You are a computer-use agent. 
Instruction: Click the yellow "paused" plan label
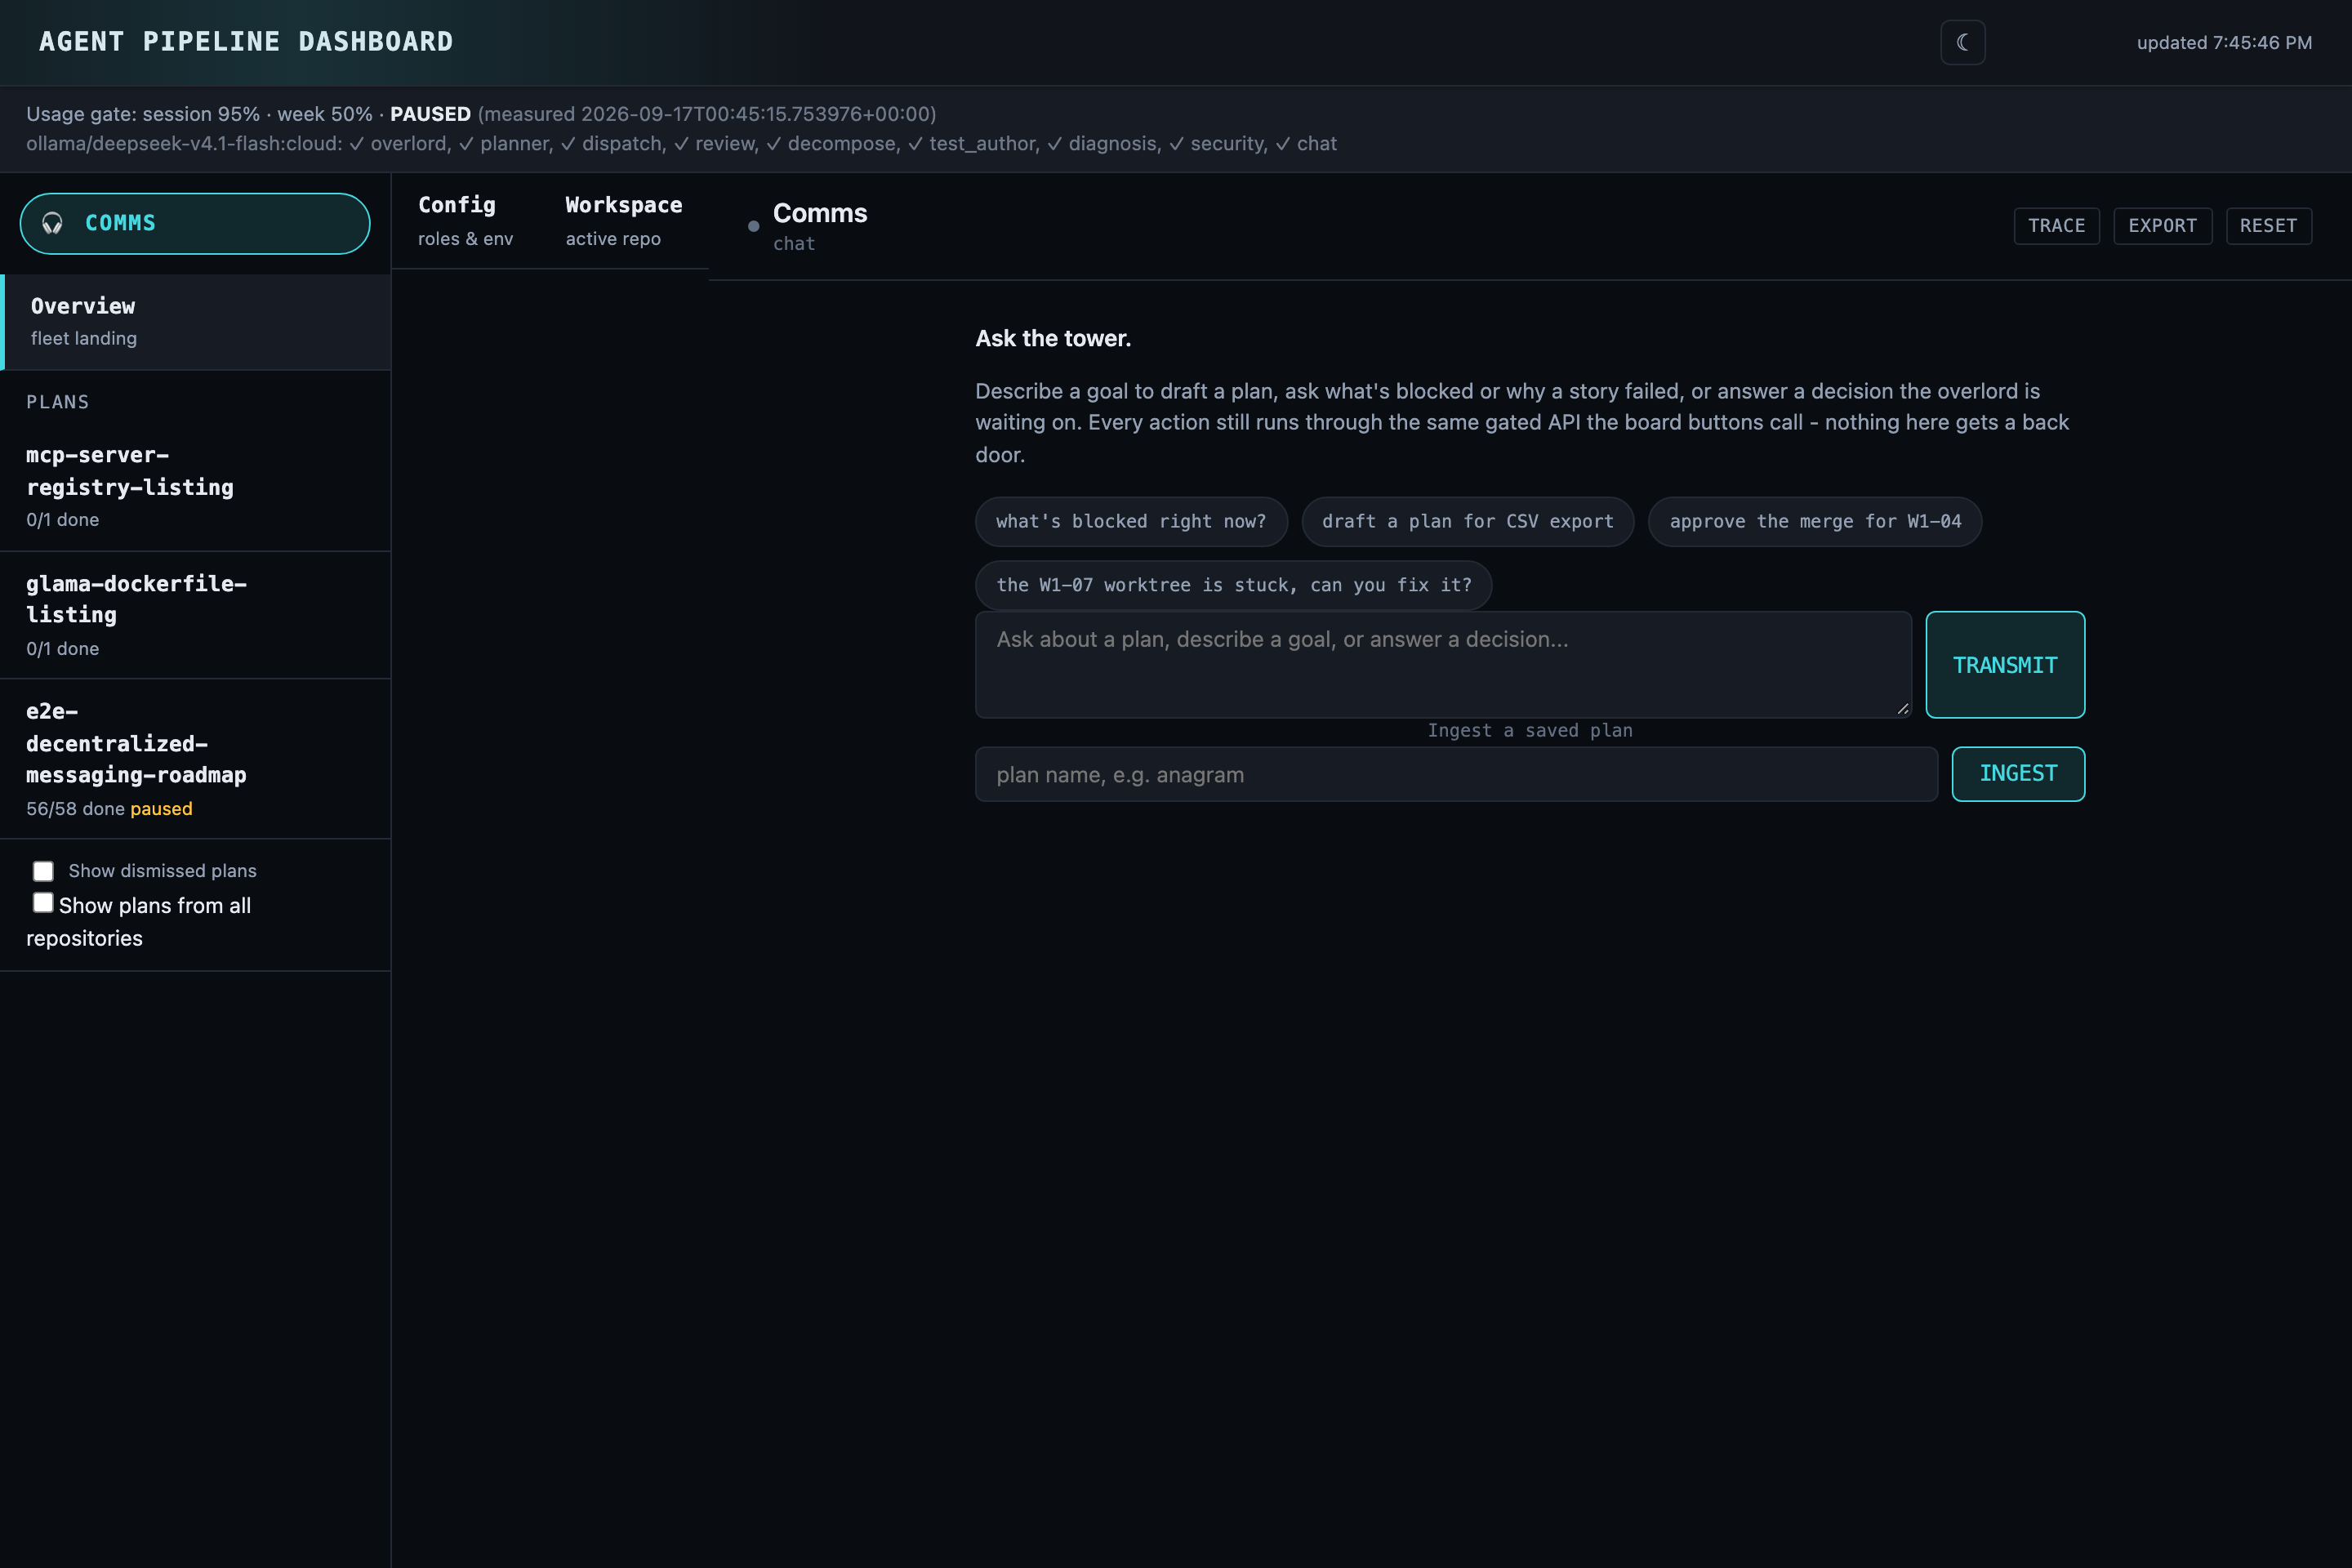tap(161, 808)
